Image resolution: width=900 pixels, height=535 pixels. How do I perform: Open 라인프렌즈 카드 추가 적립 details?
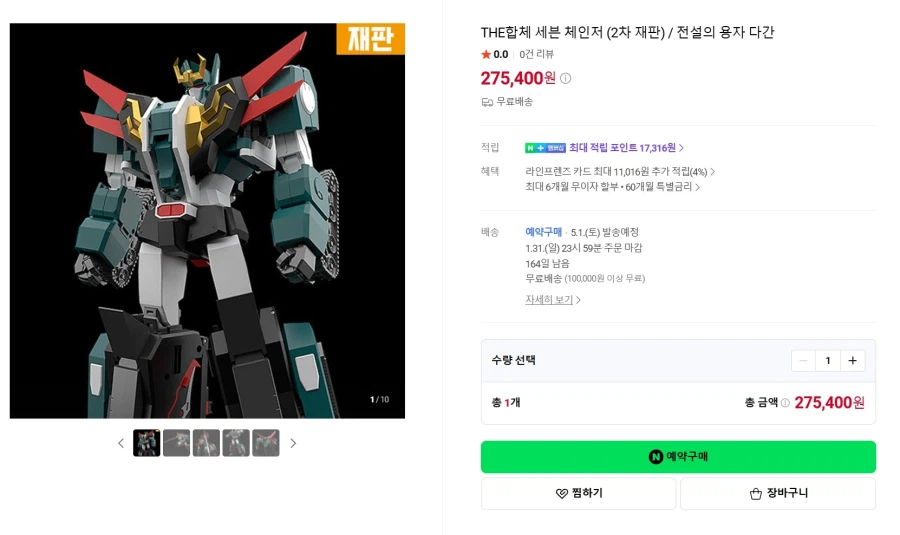[x=620, y=172]
